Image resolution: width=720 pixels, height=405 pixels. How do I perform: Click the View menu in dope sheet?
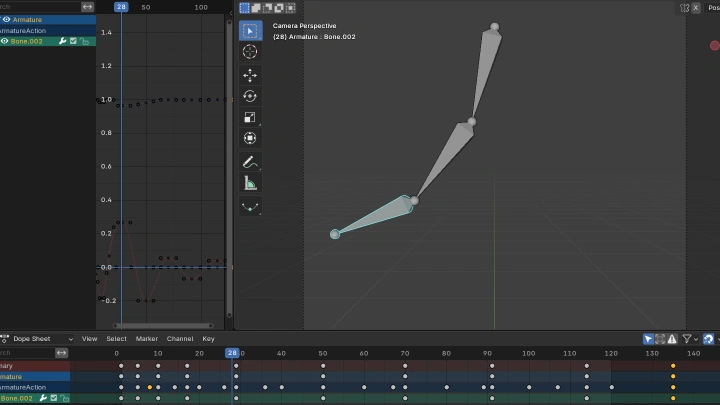click(x=89, y=339)
